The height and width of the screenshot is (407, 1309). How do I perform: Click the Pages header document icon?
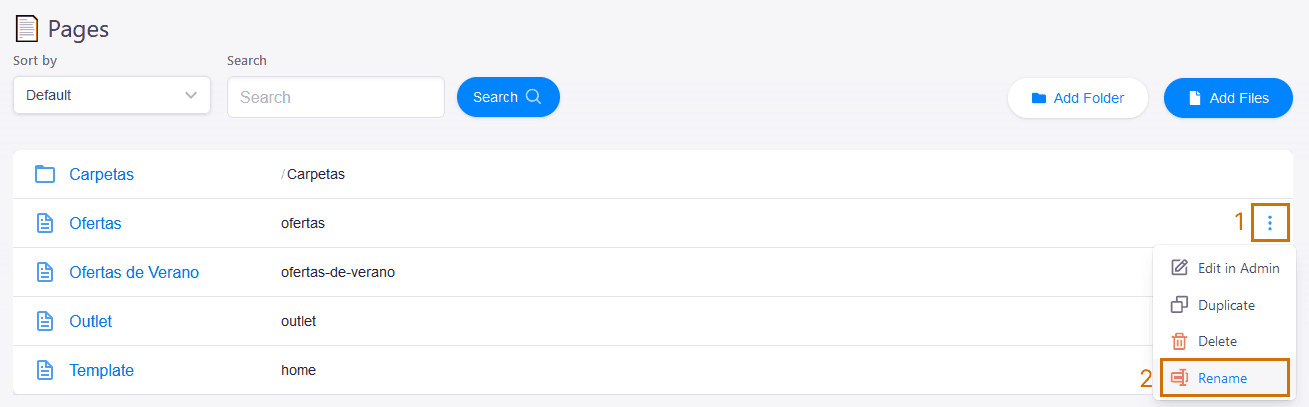pos(27,29)
